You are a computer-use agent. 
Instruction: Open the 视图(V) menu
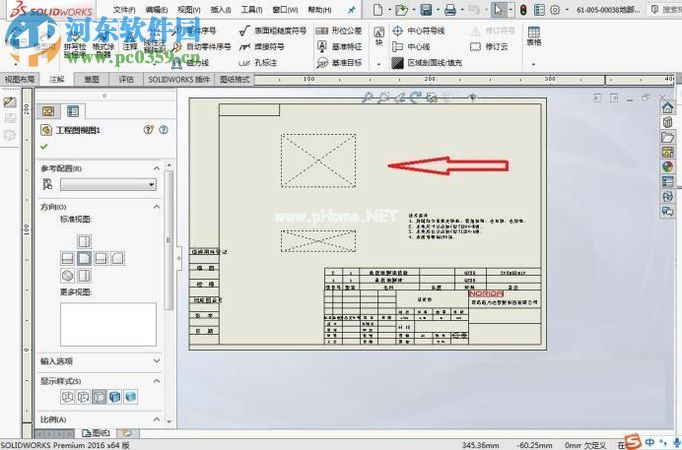click(x=189, y=10)
